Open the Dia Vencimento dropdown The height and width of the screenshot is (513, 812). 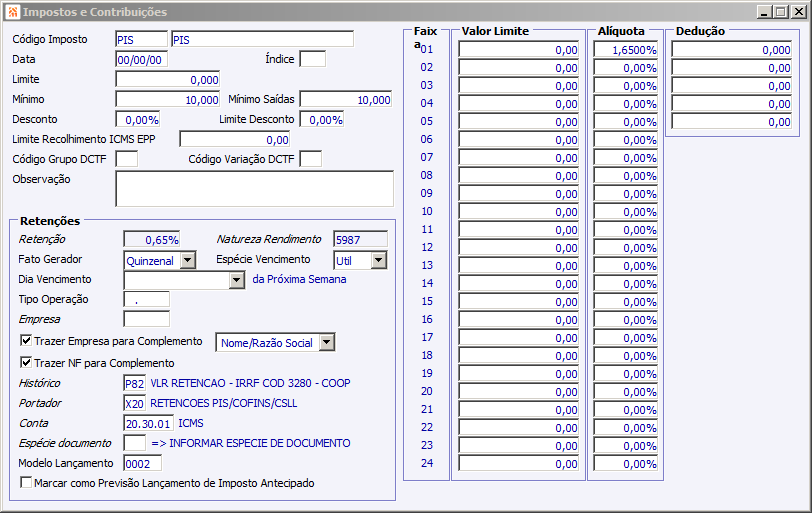tap(237, 280)
